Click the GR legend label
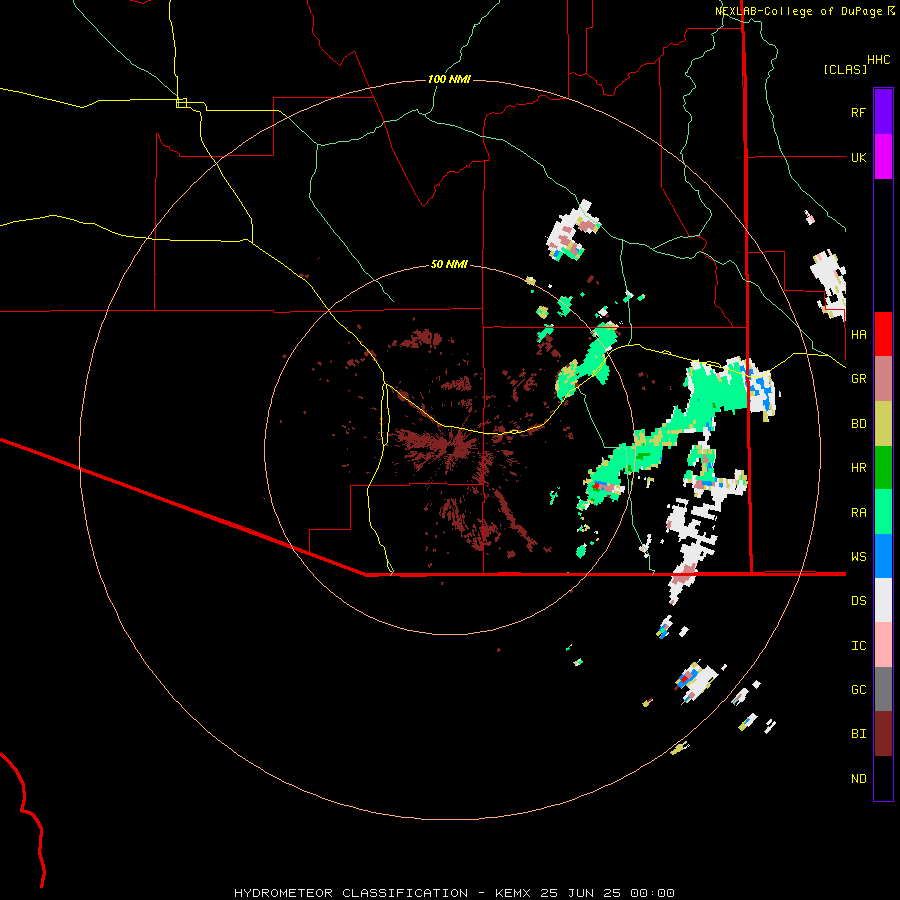900x900 pixels. [858, 378]
